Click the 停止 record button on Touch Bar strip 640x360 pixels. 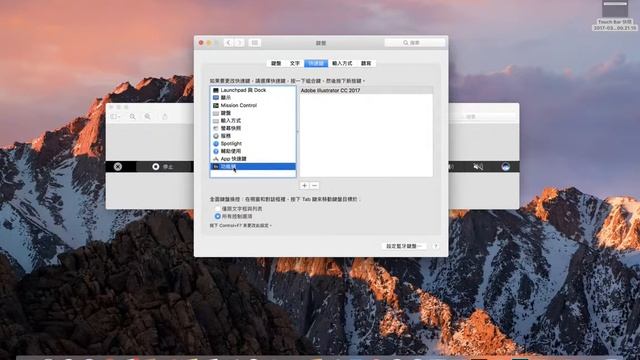pos(163,167)
